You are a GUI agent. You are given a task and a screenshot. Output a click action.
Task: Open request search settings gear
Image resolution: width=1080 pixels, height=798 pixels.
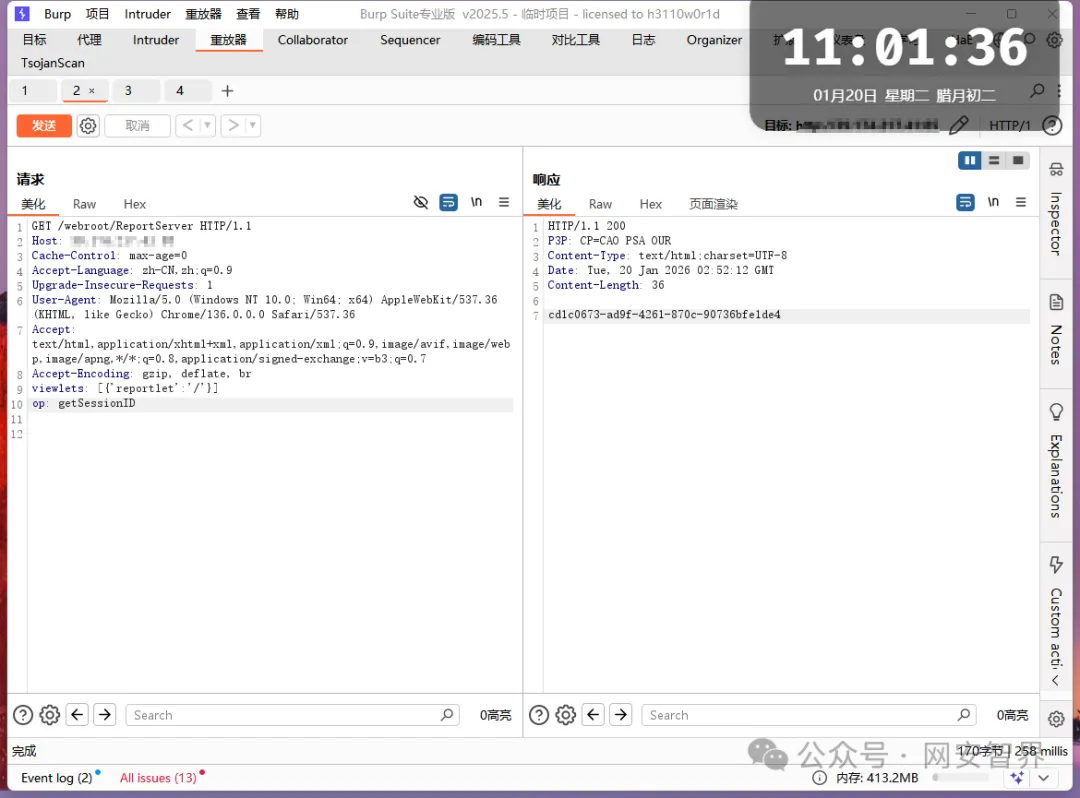pyautogui.click(x=50, y=715)
